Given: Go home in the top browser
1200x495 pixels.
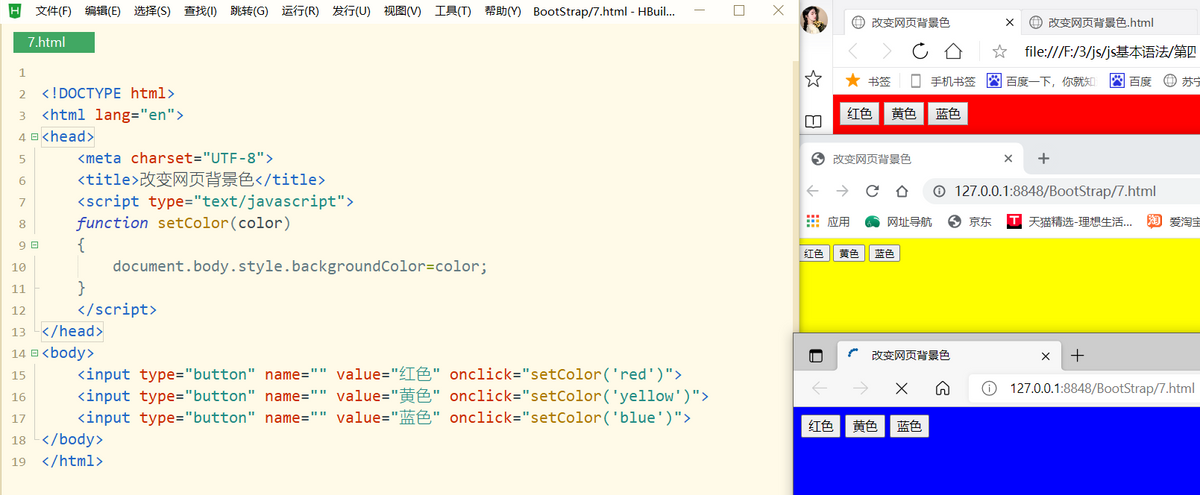Looking at the screenshot, I should [954, 51].
